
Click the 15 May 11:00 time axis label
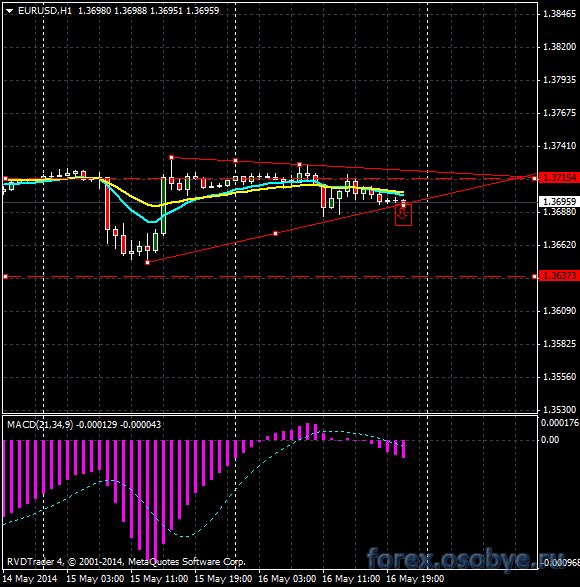click(x=159, y=579)
